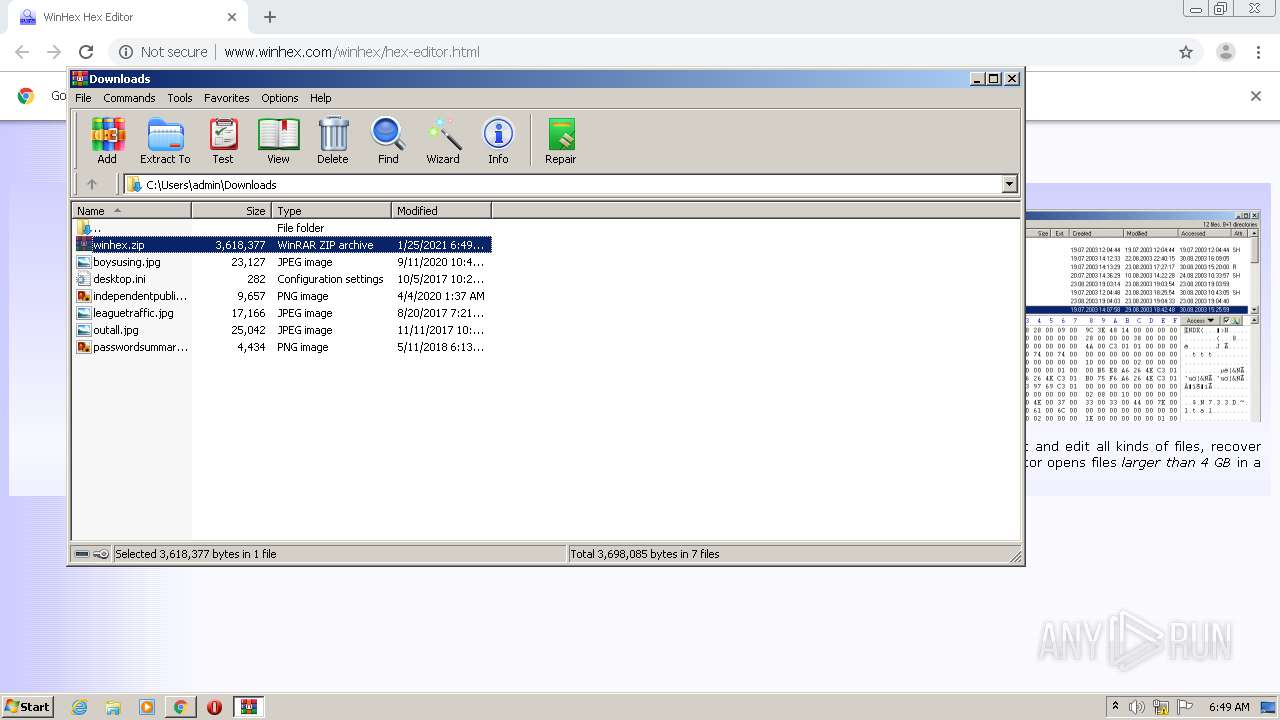
Task: Open File Explorer from the taskbar
Action: coord(113,707)
